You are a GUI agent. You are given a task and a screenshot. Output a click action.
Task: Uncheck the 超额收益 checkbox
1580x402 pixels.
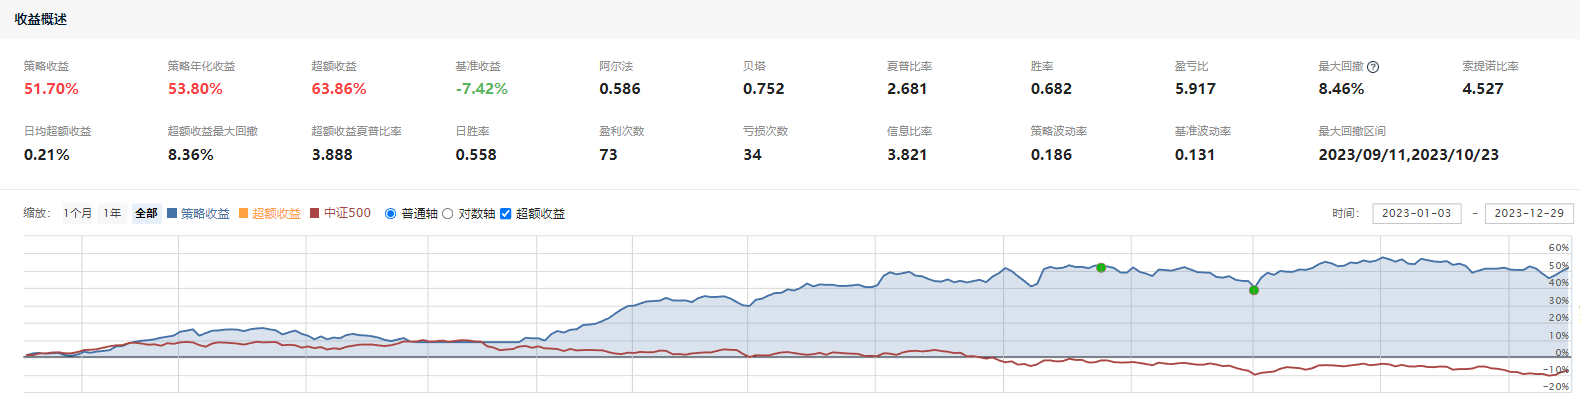506,214
